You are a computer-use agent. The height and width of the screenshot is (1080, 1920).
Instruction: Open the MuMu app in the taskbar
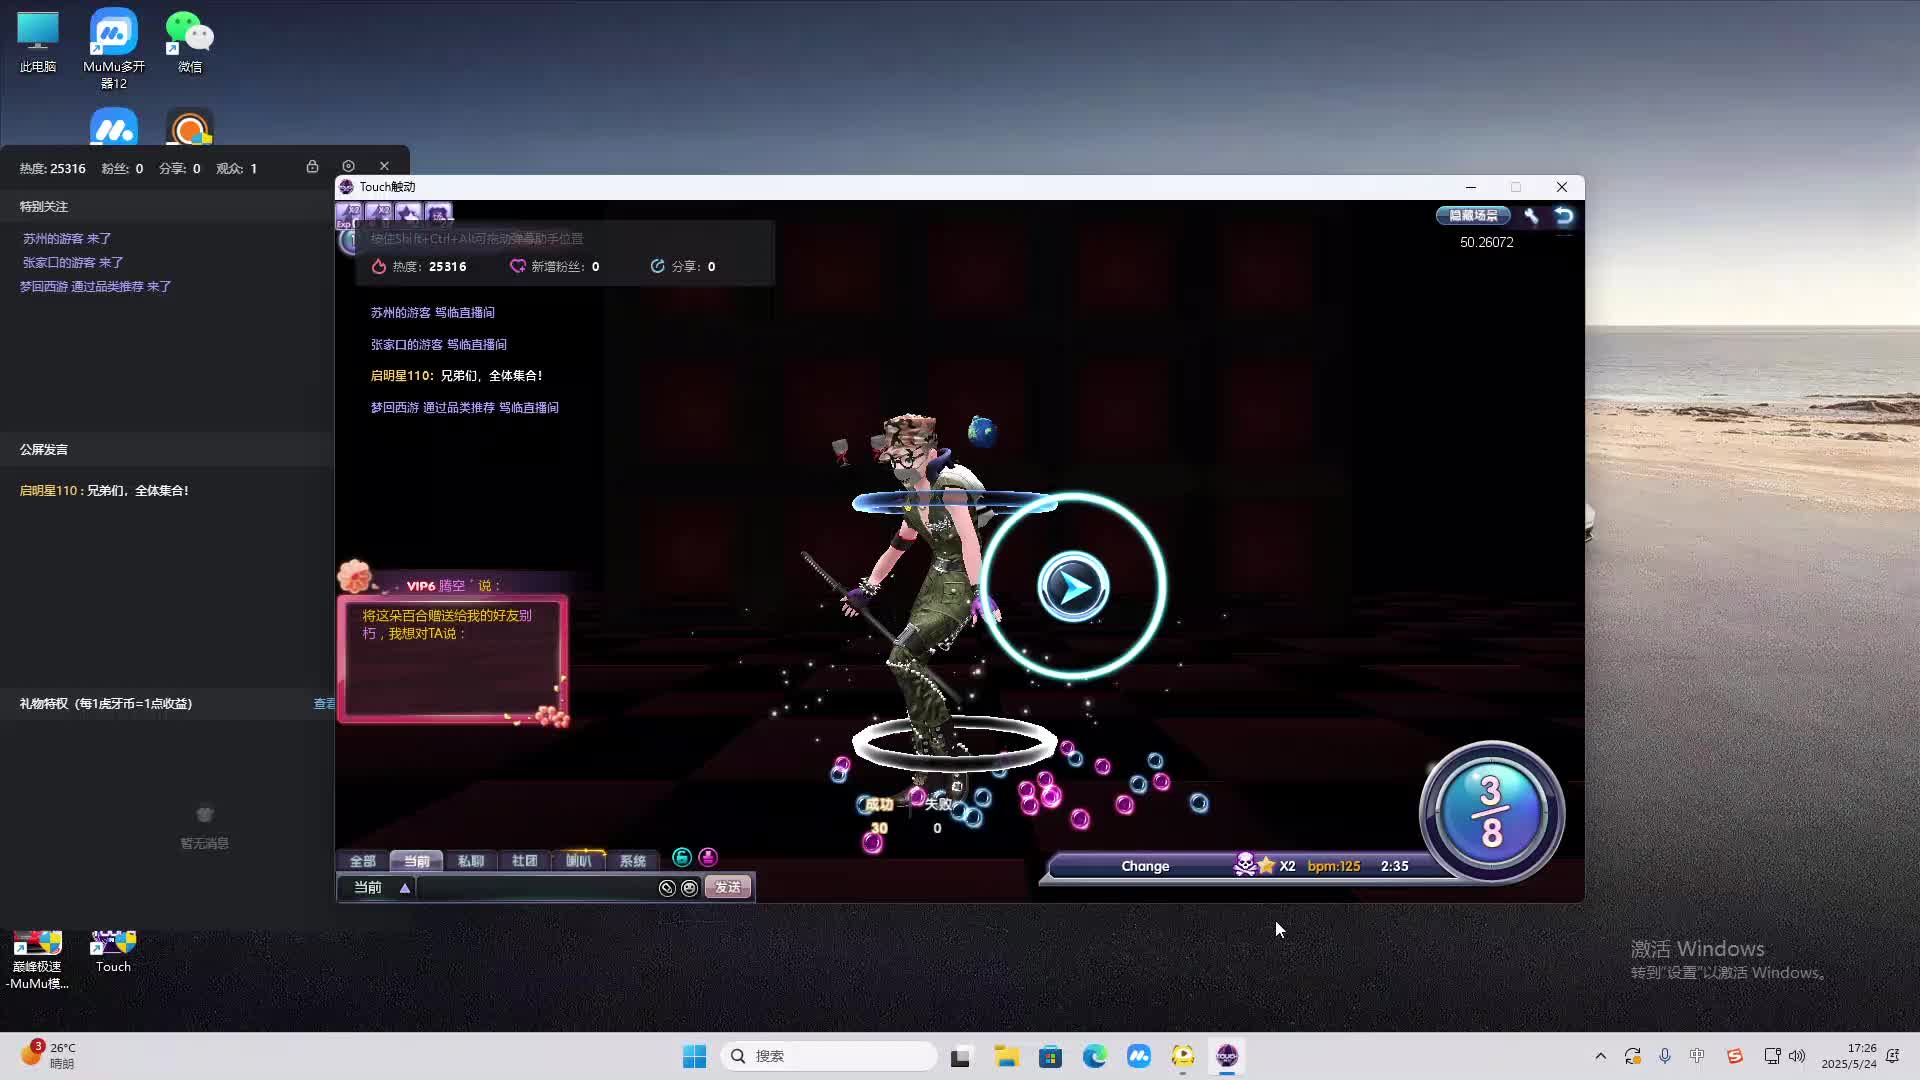pyautogui.click(x=1139, y=1056)
